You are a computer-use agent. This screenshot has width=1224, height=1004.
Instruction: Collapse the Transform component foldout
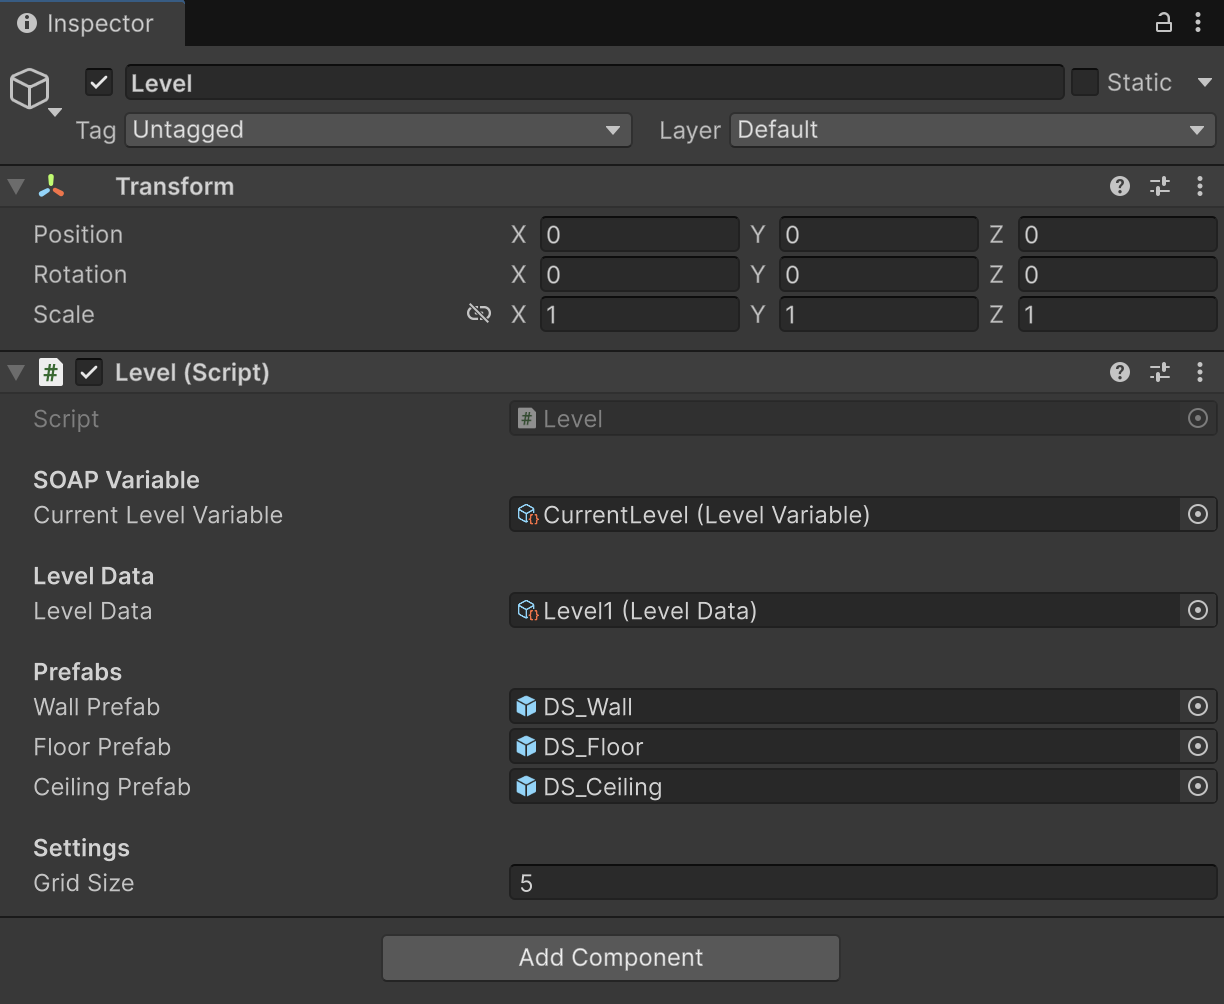click(x=16, y=187)
